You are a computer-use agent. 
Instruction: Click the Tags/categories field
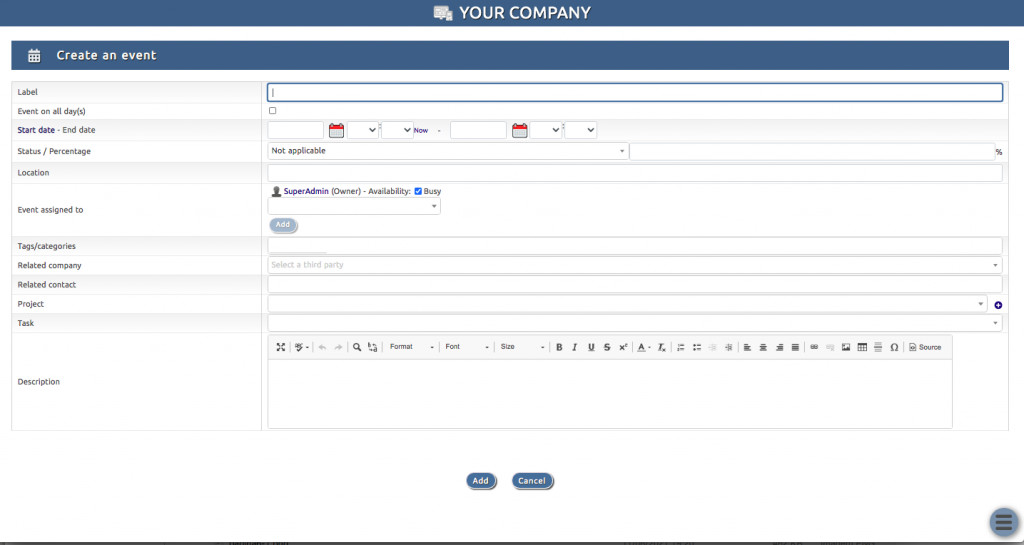(635, 246)
